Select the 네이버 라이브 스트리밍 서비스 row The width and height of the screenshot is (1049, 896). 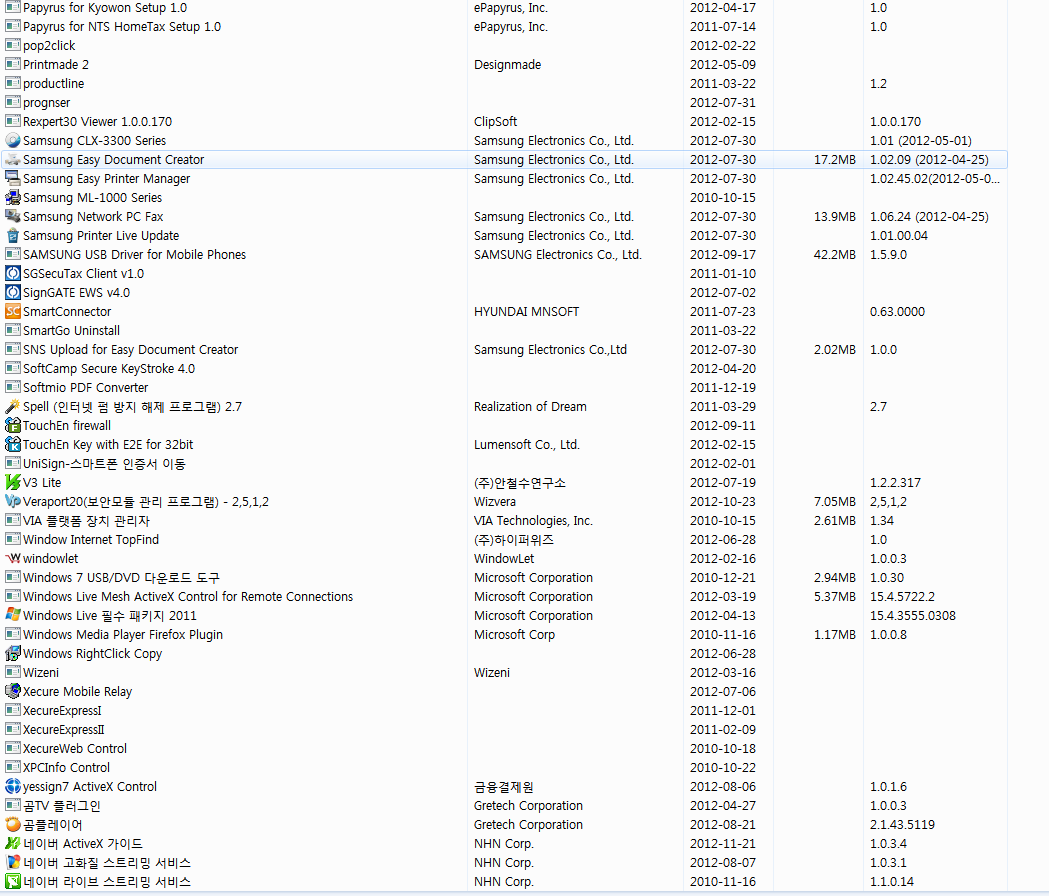pyautogui.click(x=107, y=882)
